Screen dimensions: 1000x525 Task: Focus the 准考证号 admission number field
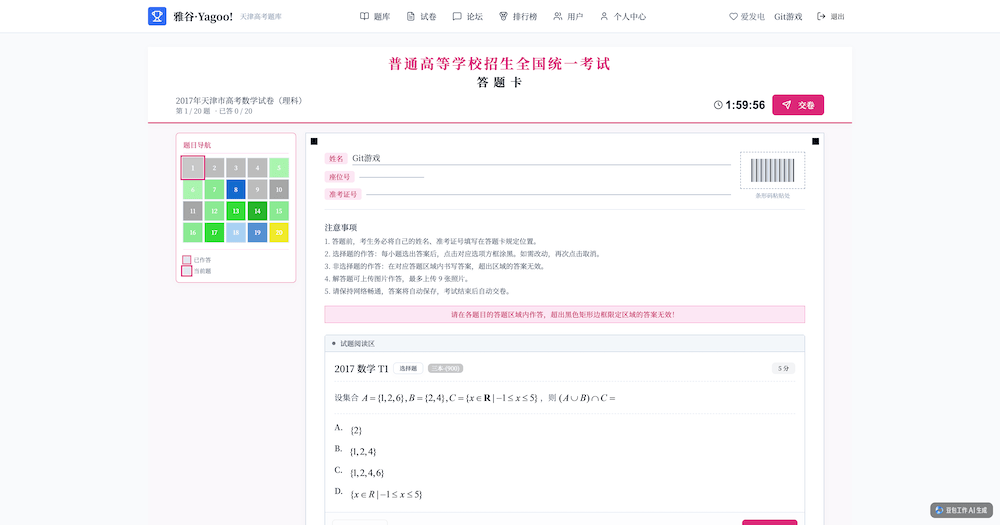pos(548,194)
